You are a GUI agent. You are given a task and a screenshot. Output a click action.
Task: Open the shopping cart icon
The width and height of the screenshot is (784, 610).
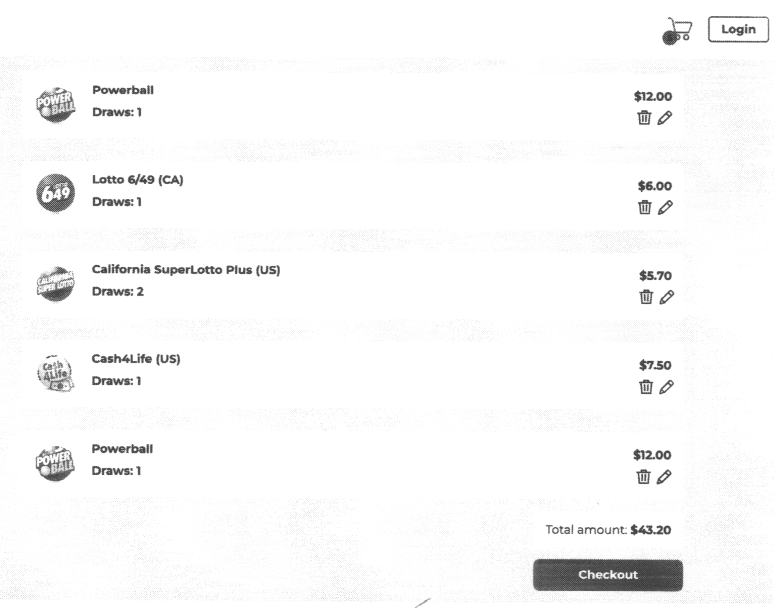pyautogui.click(x=678, y=32)
